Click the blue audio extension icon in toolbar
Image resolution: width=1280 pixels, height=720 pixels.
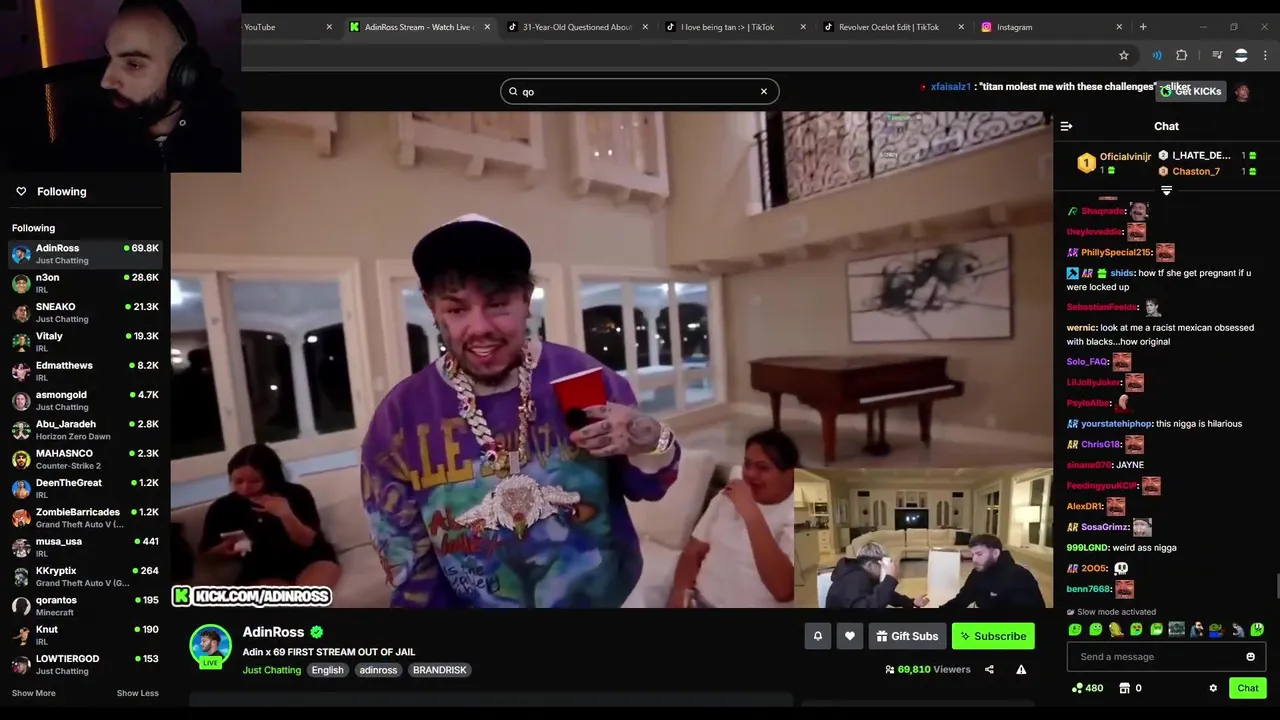click(x=1157, y=55)
